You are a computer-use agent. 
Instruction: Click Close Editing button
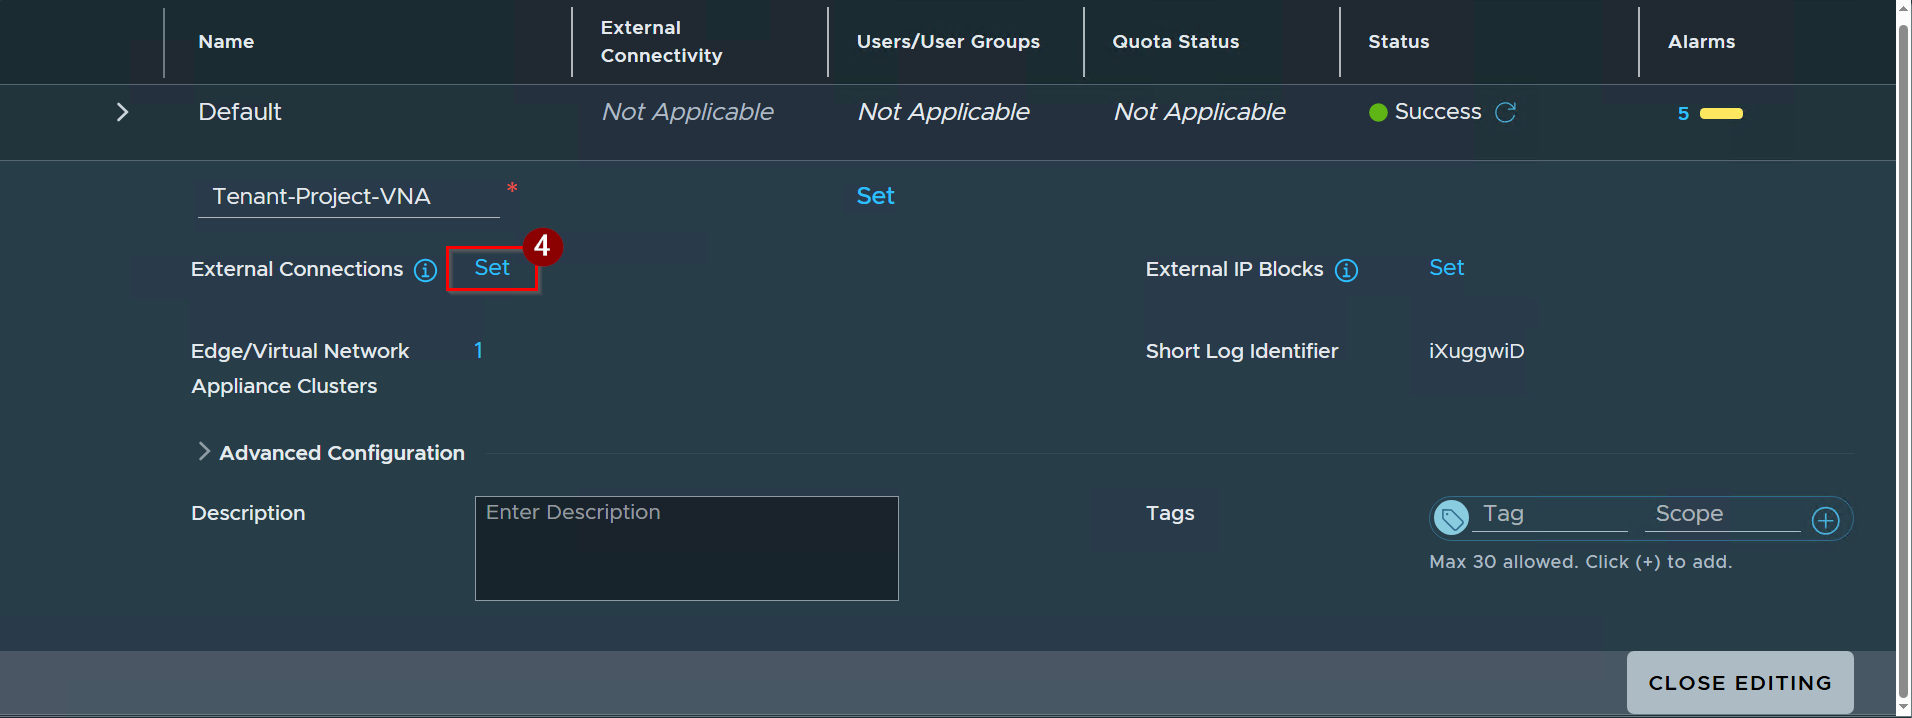click(x=1740, y=683)
